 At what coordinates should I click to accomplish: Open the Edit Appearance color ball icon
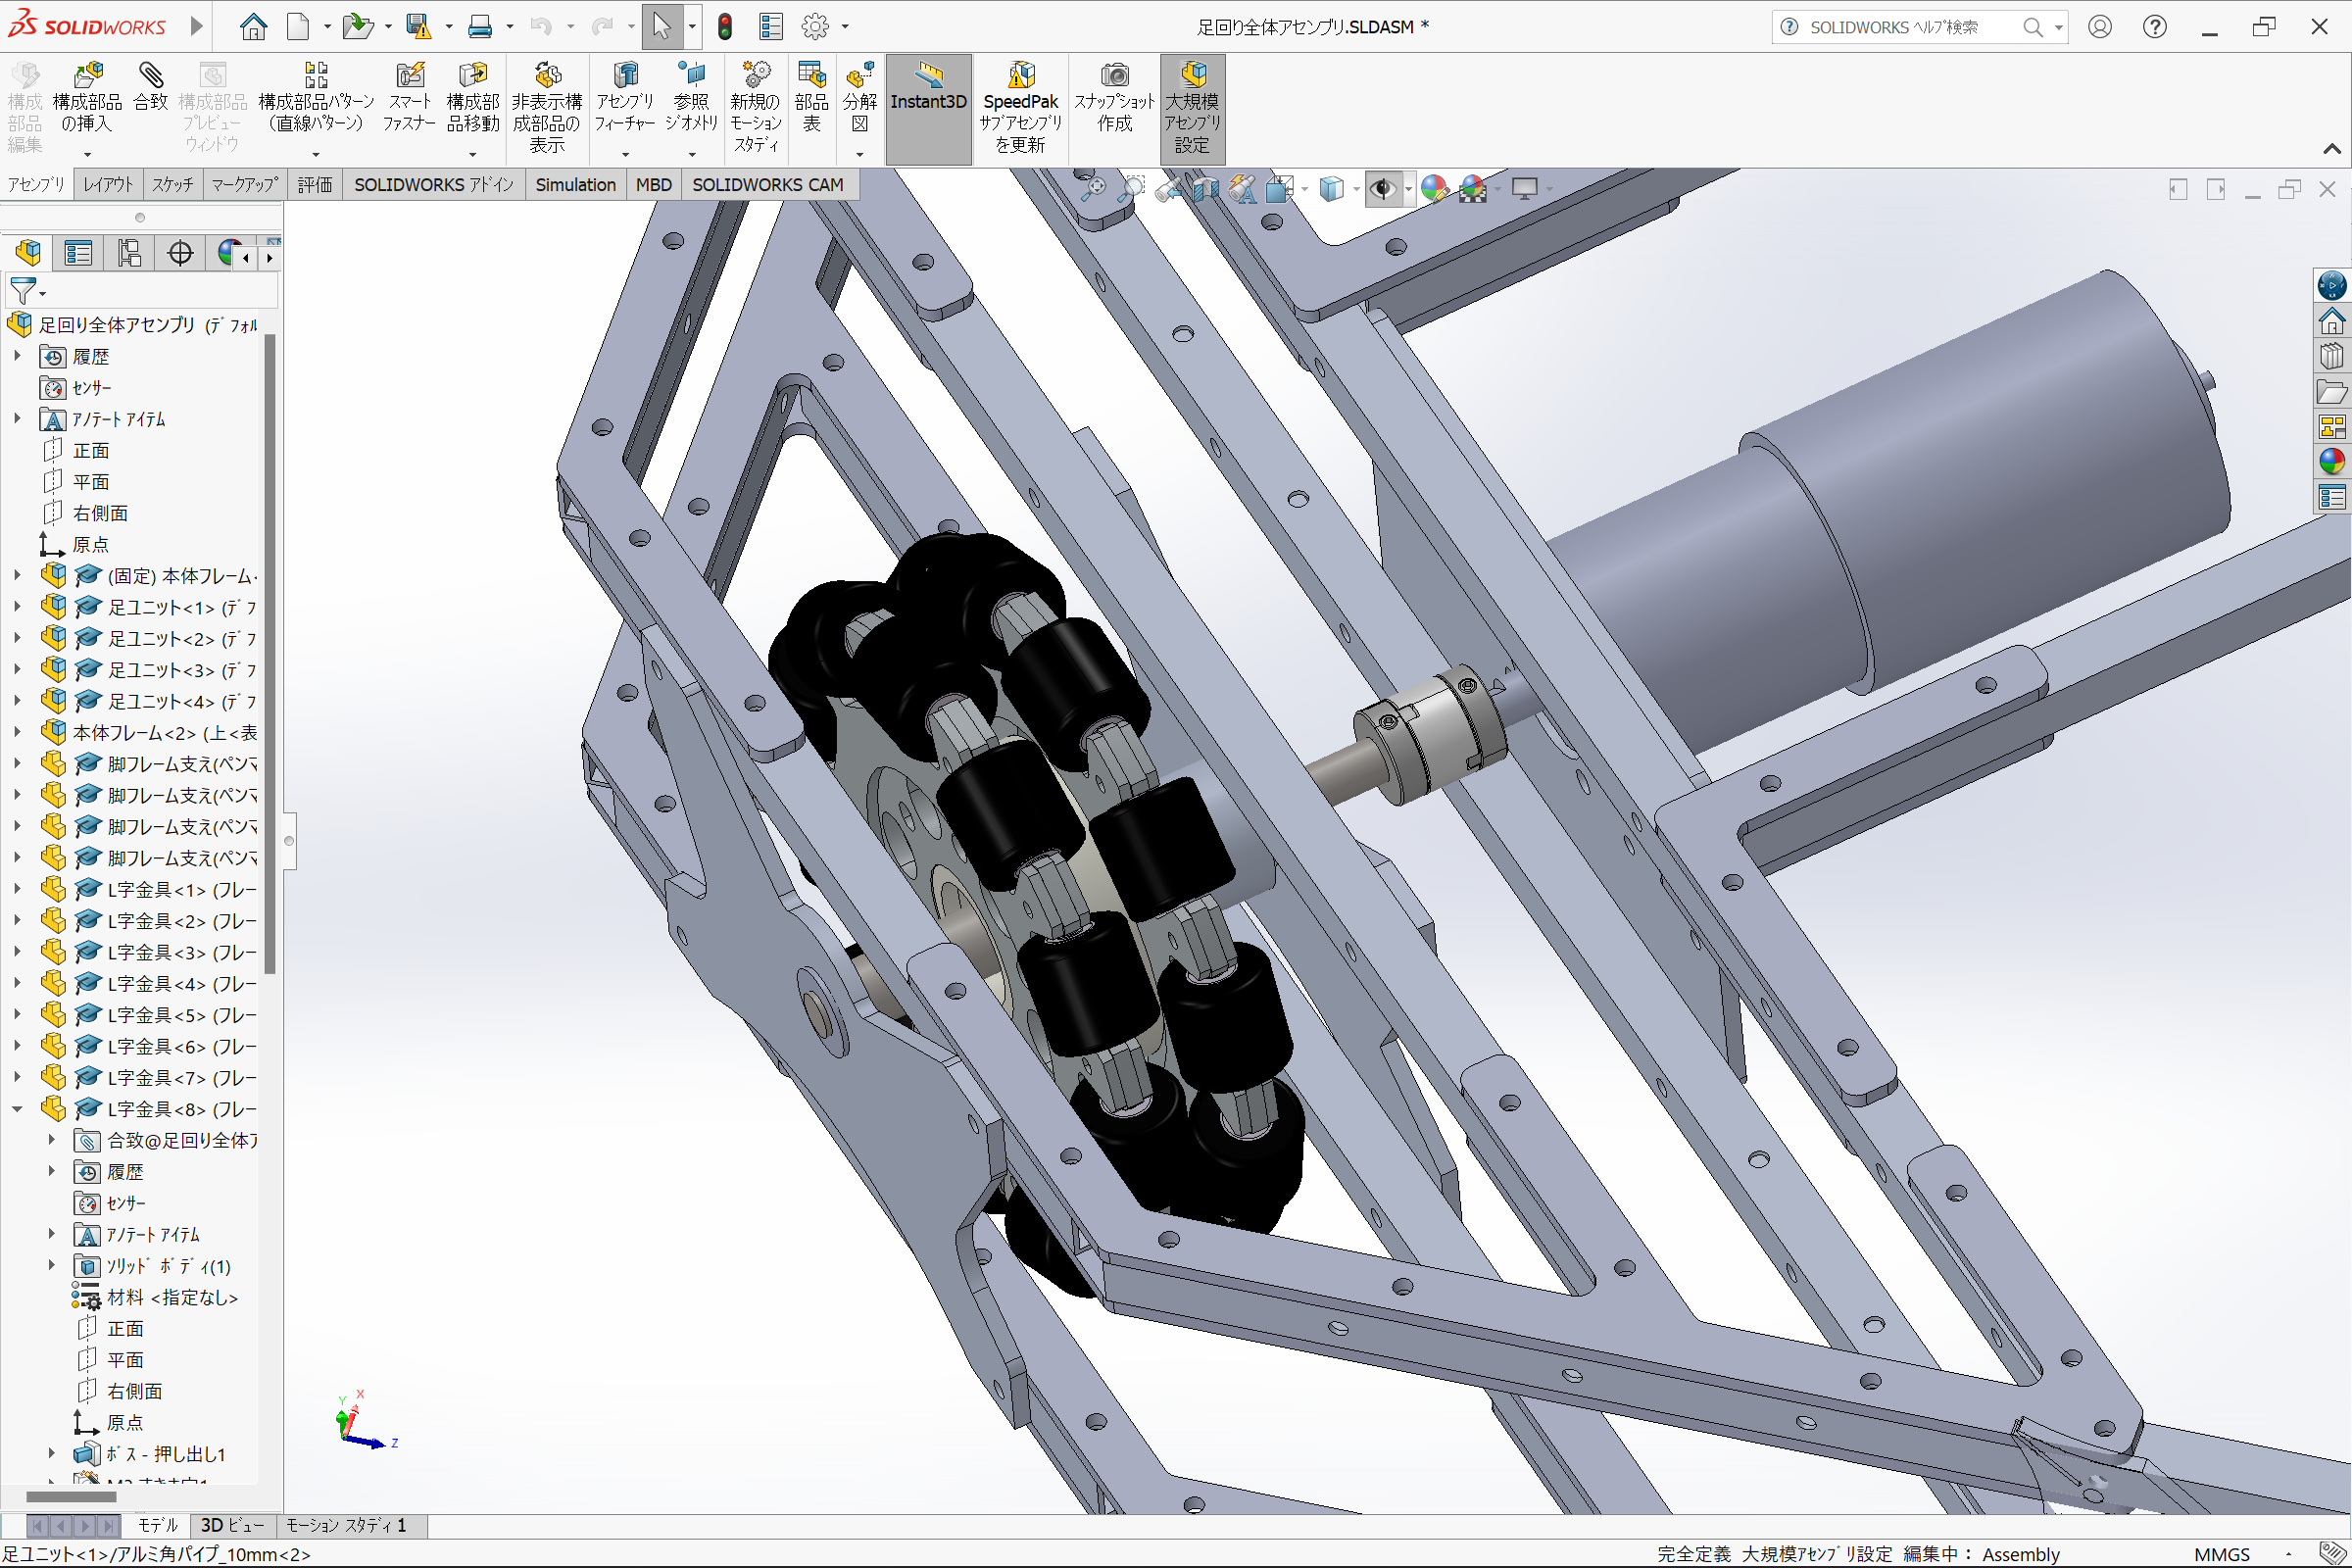coord(1435,188)
